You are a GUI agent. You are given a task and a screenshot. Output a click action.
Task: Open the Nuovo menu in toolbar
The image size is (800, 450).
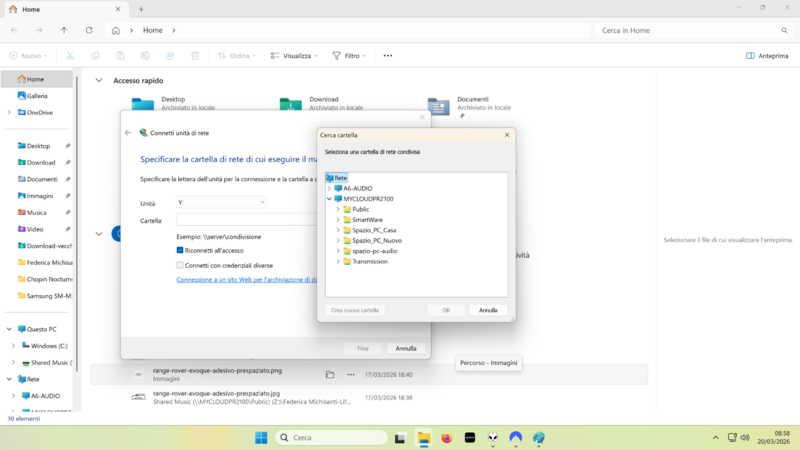tap(29, 56)
